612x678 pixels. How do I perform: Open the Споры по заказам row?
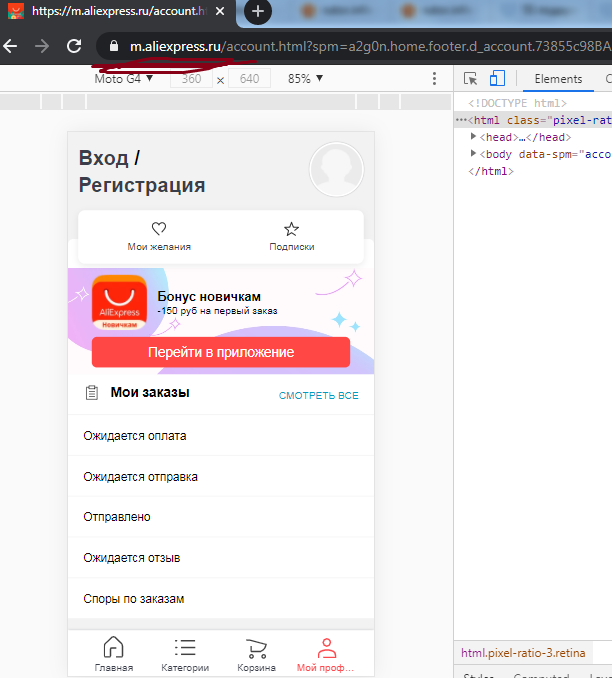point(221,598)
